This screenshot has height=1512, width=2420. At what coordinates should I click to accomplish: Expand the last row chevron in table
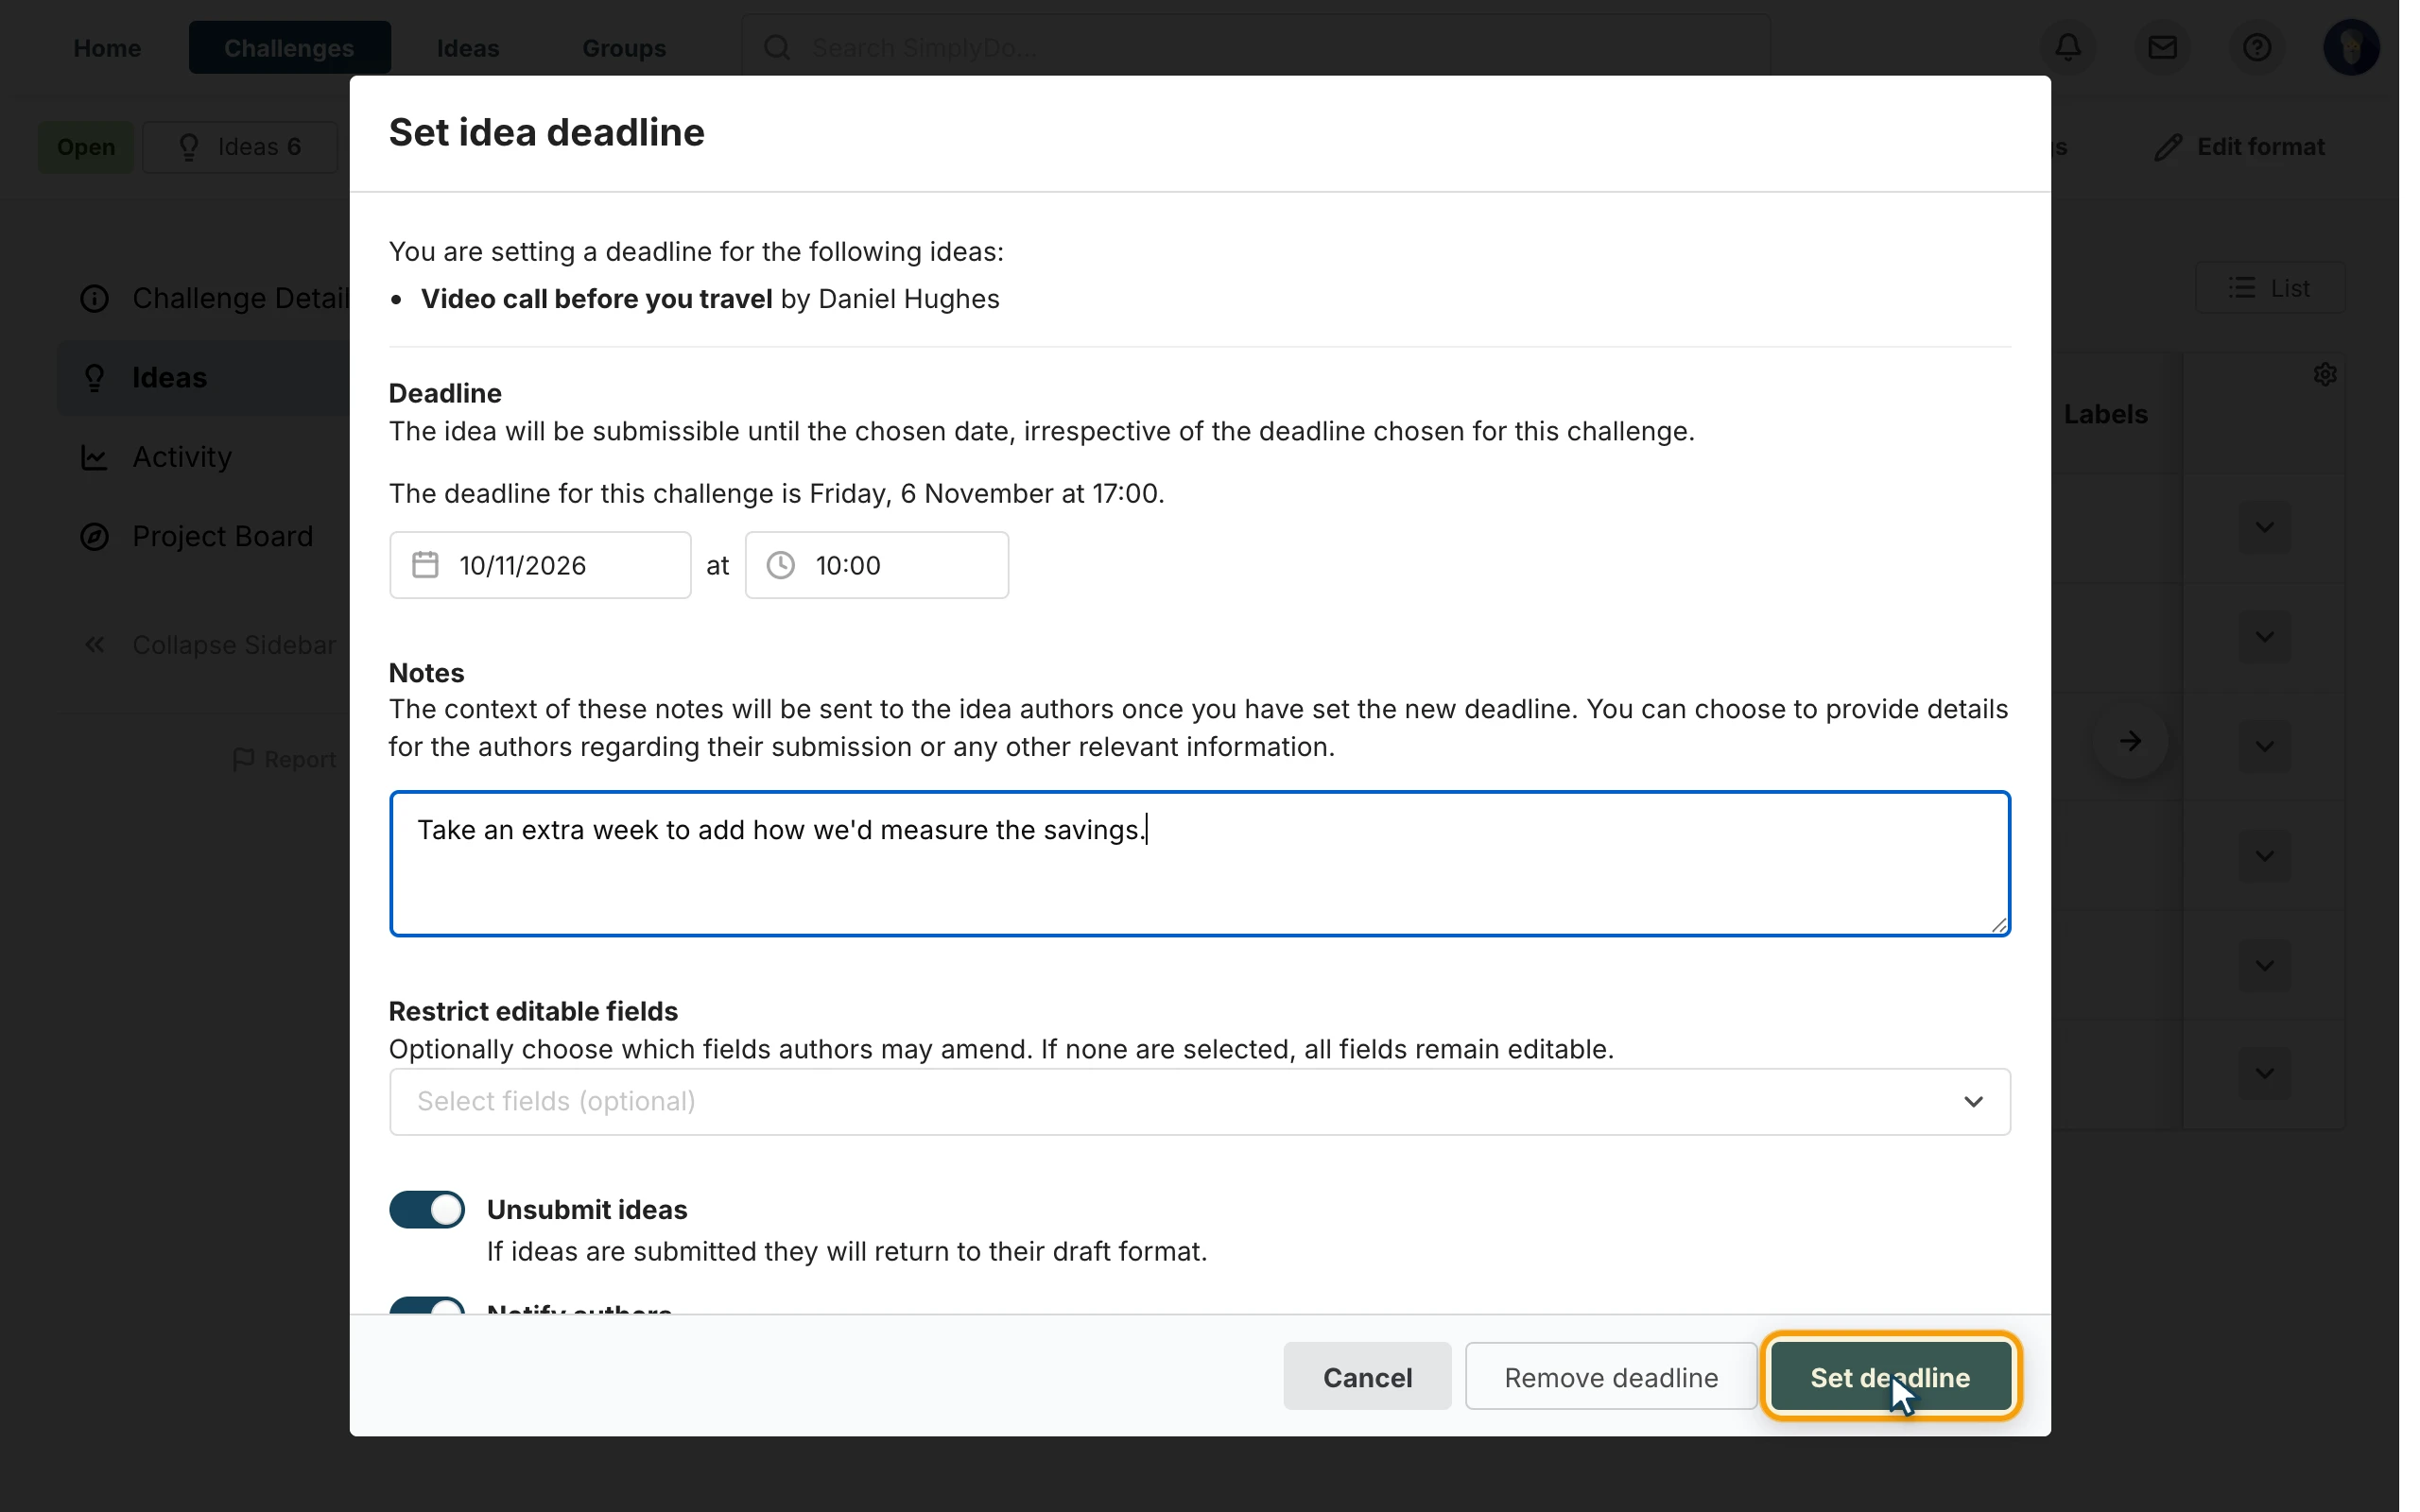[2264, 1073]
